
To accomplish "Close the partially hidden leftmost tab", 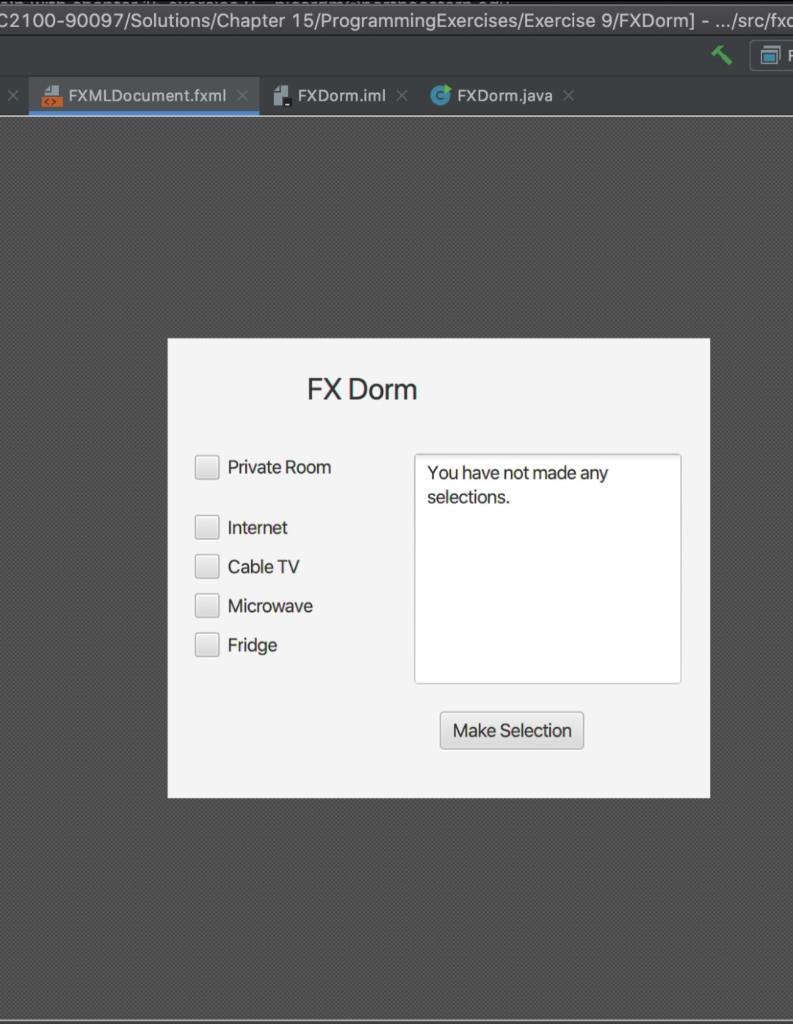I will (13, 95).
